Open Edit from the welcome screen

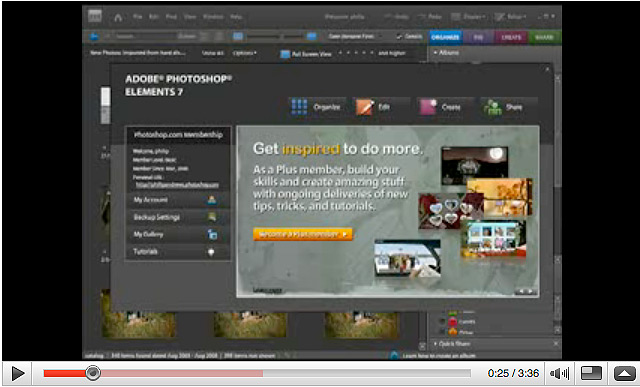[x=381, y=107]
